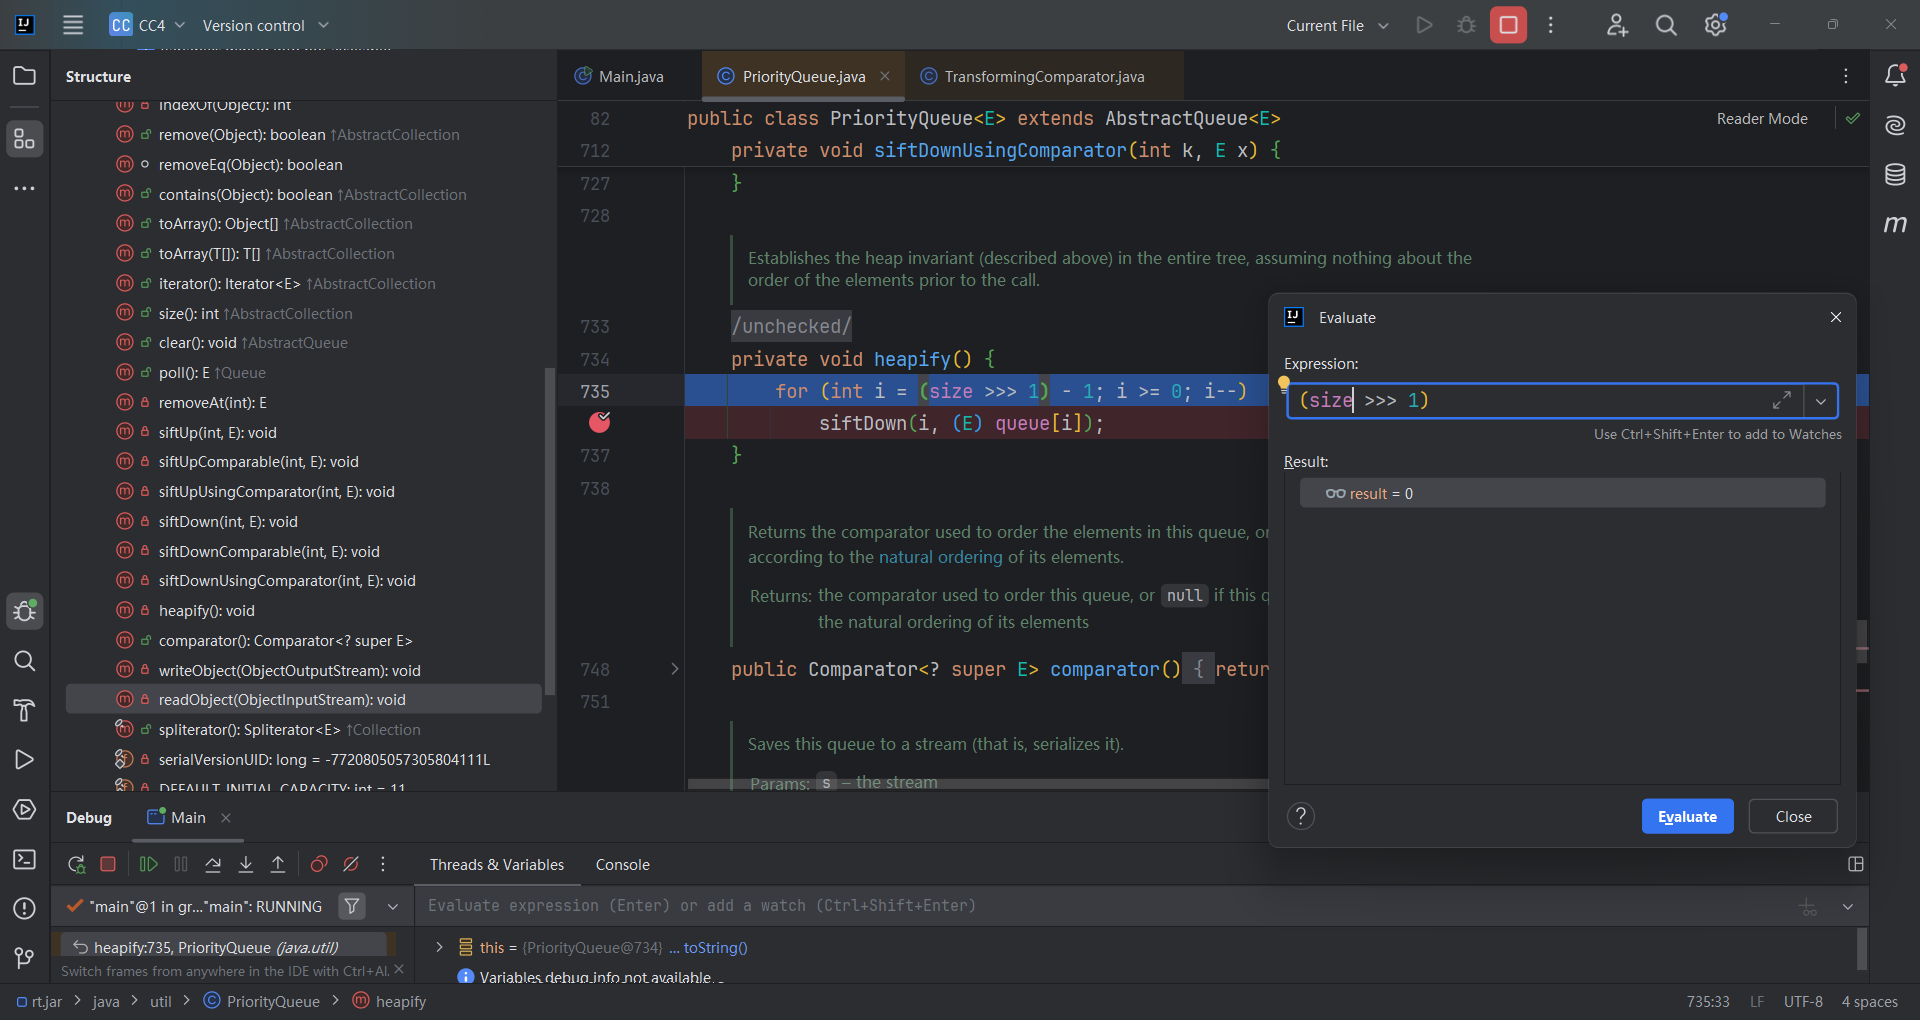Viewport: 1920px width, 1020px height.
Task: Click the debug variables vertical scrollbar
Action: pos(1862,949)
